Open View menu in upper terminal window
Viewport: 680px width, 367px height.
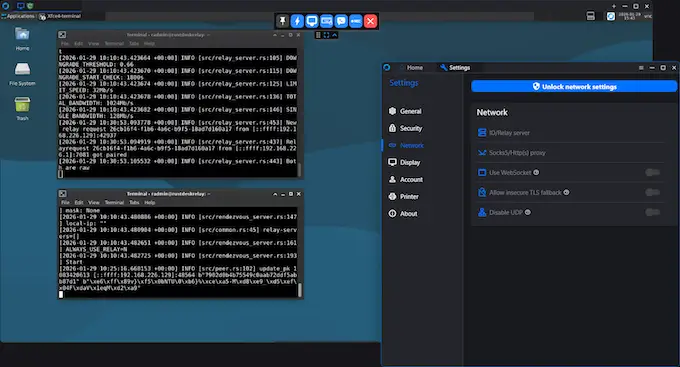coord(93,43)
